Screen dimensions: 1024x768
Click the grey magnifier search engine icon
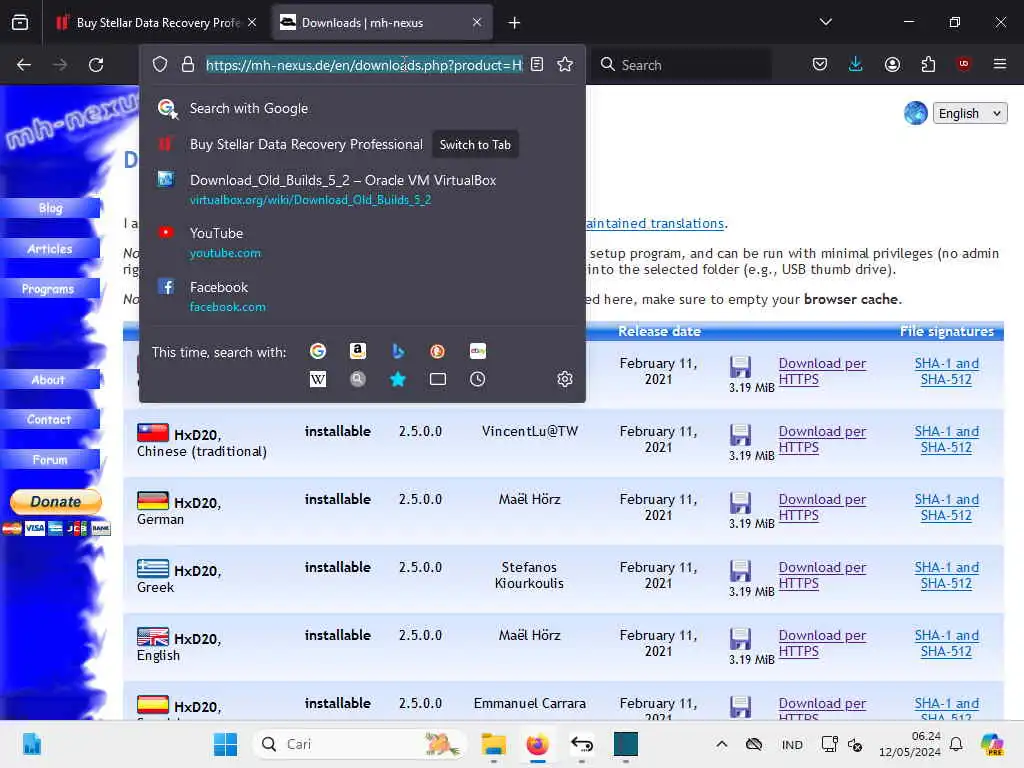click(358, 379)
